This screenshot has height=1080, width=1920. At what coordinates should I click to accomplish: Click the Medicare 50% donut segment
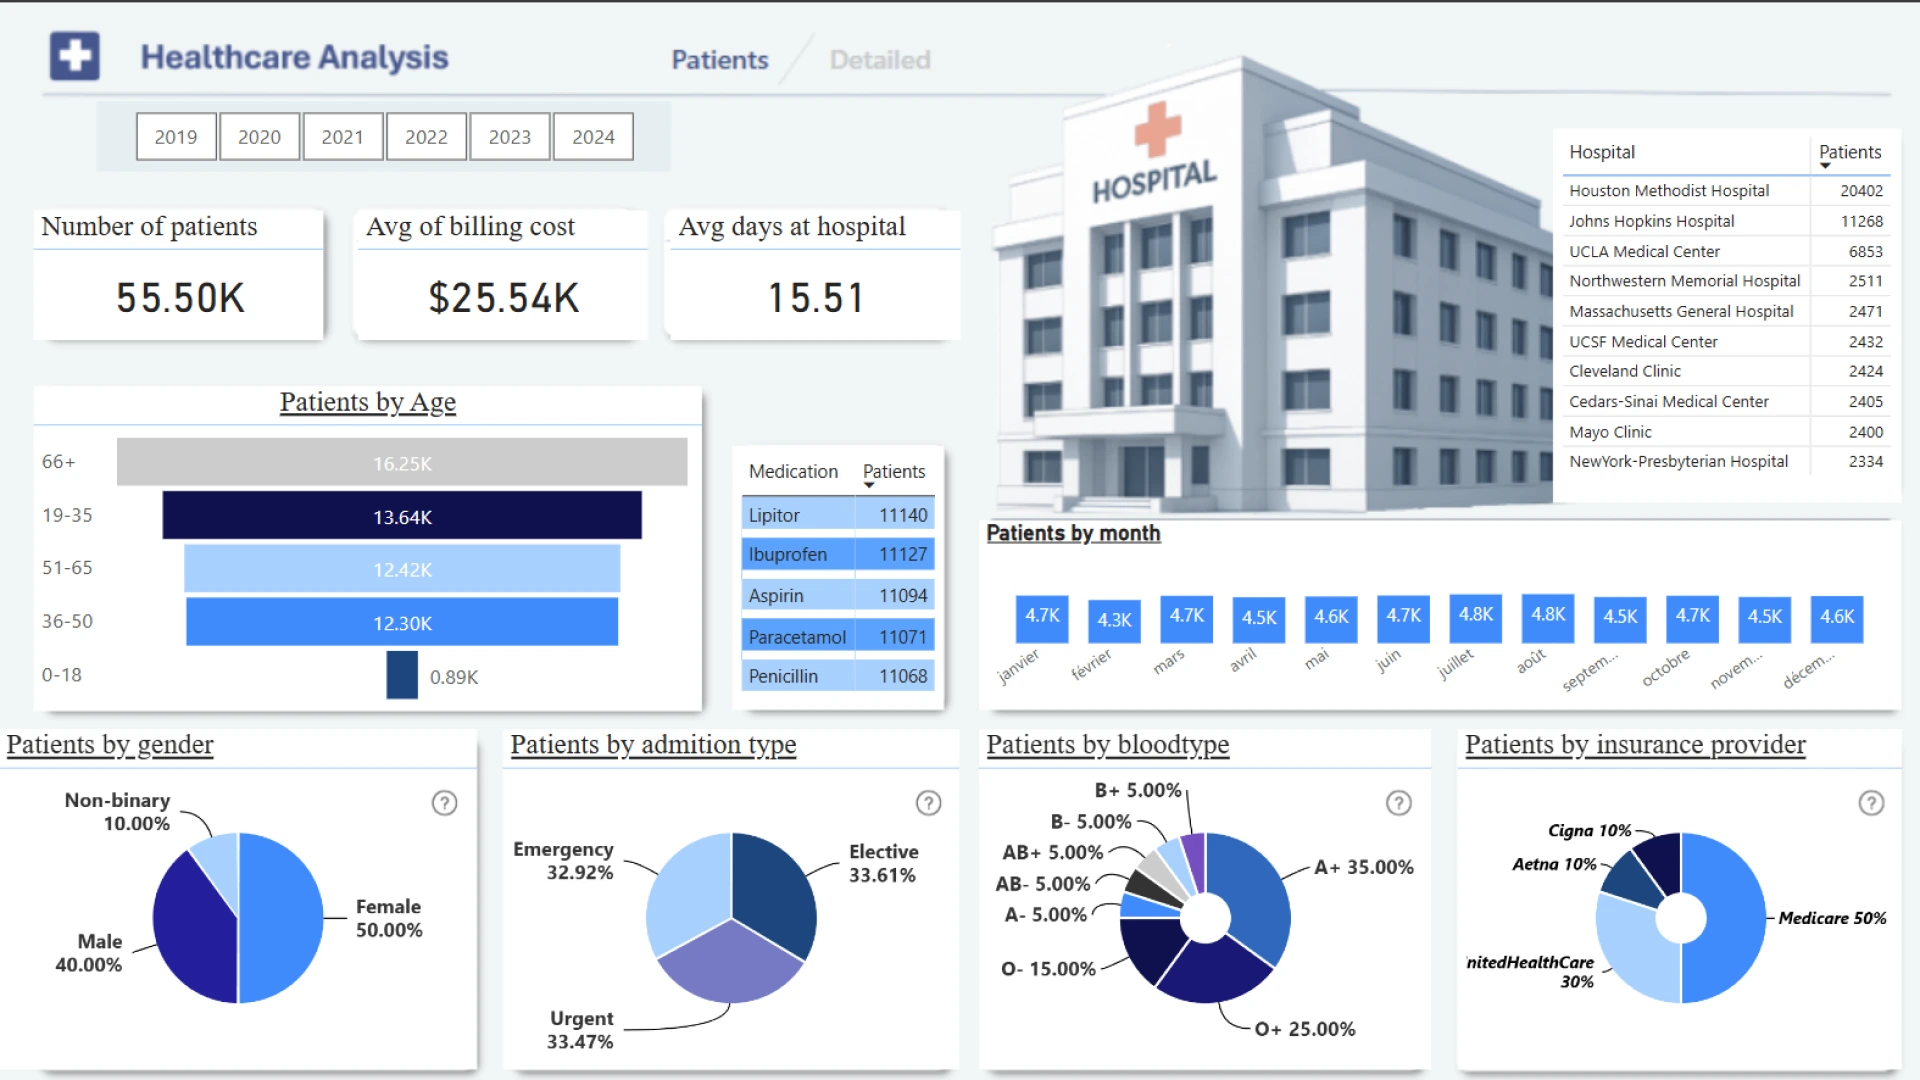pyautogui.click(x=1735, y=920)
